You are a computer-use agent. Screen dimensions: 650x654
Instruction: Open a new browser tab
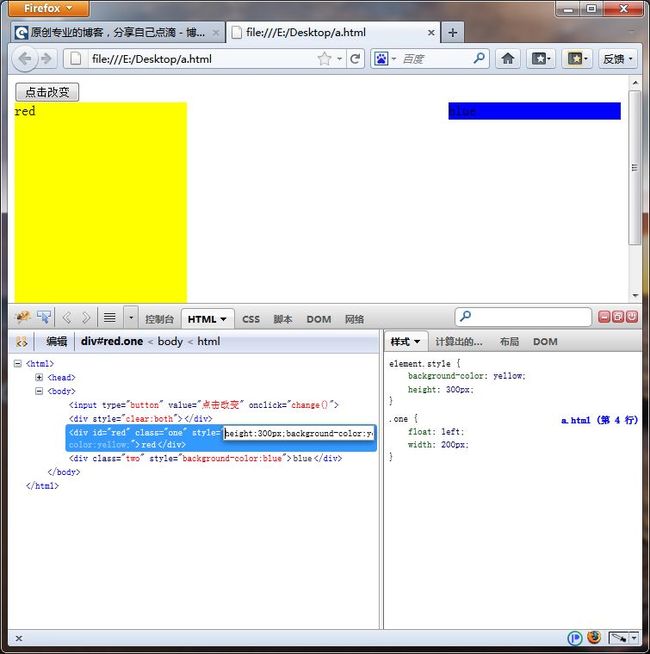453,33
